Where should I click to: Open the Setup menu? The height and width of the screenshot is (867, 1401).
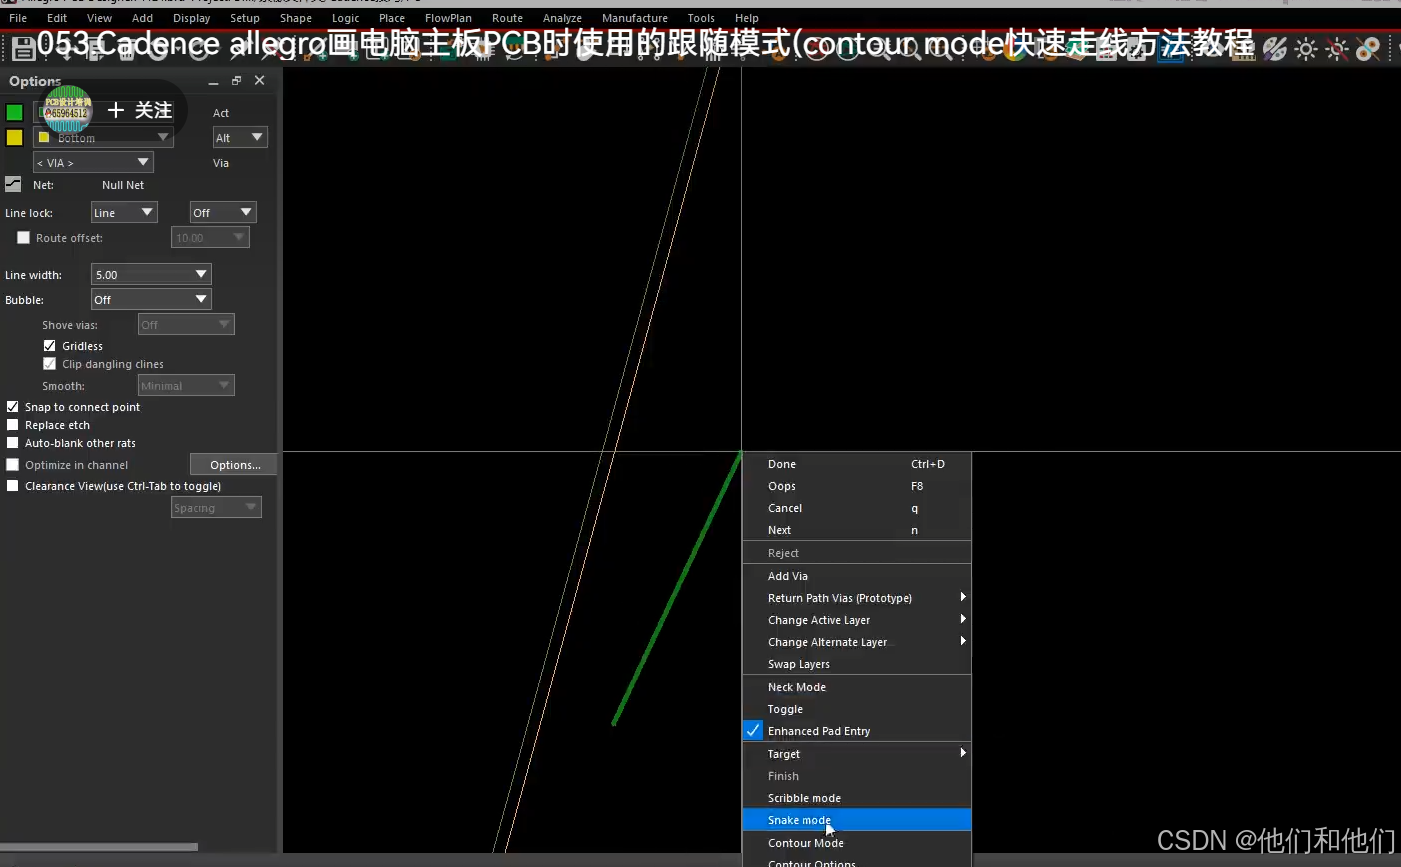tap(245, 18)
